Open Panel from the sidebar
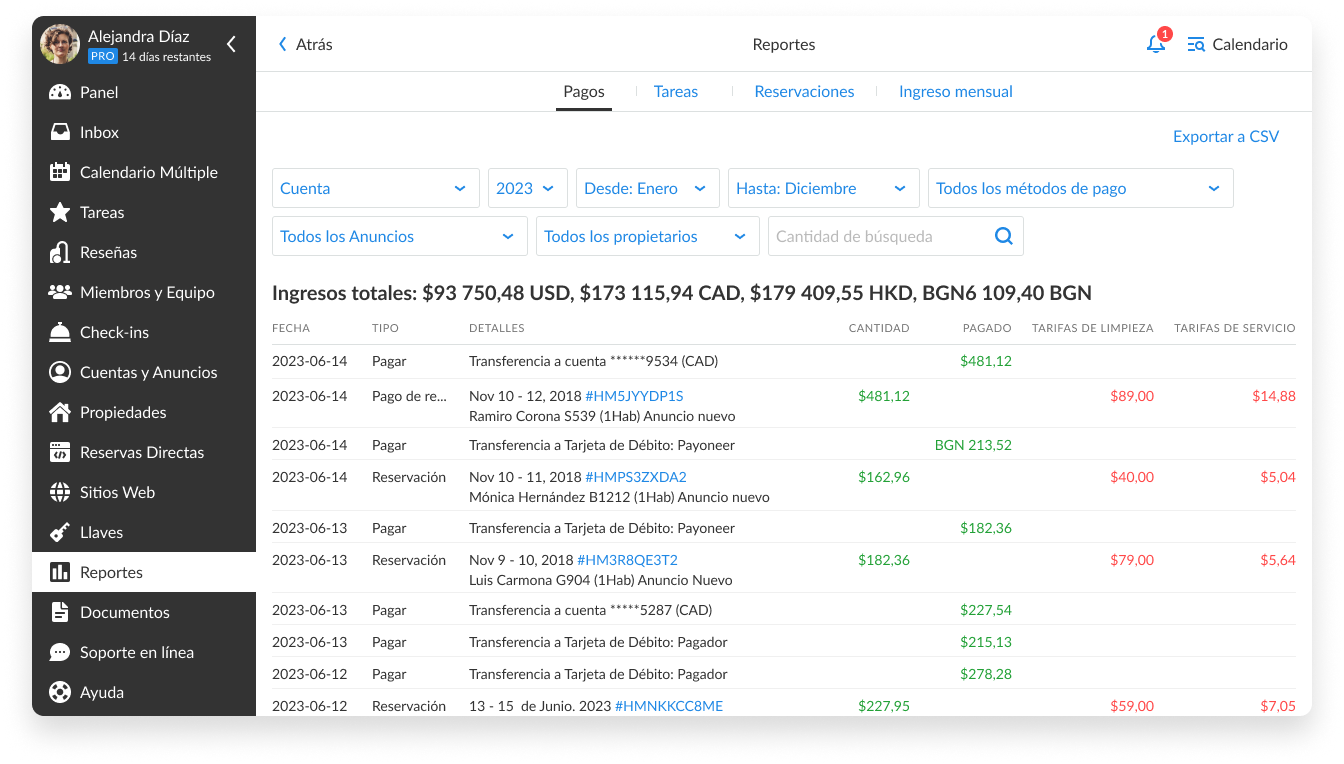This screenshot has height=764, width=1344. [x=99, y=92]
